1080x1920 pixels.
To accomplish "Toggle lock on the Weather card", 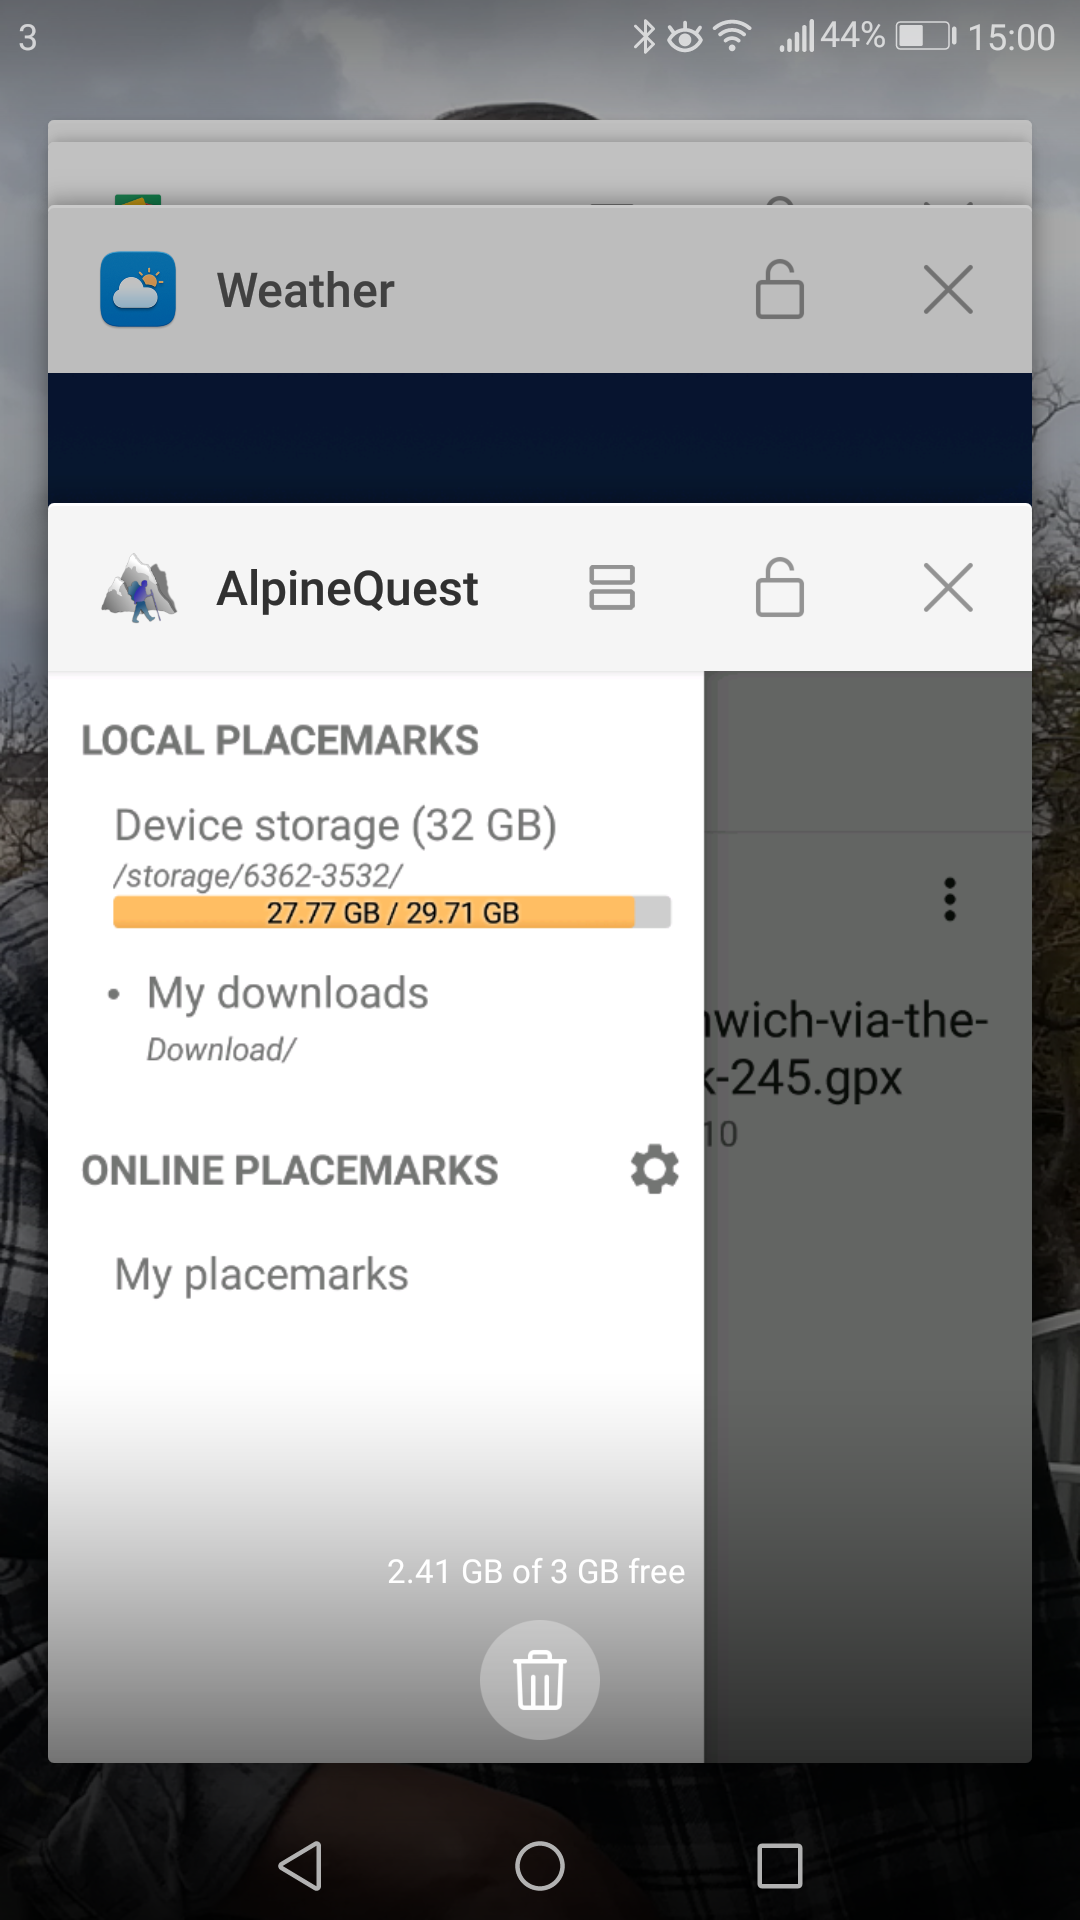I will coord(779,290).
